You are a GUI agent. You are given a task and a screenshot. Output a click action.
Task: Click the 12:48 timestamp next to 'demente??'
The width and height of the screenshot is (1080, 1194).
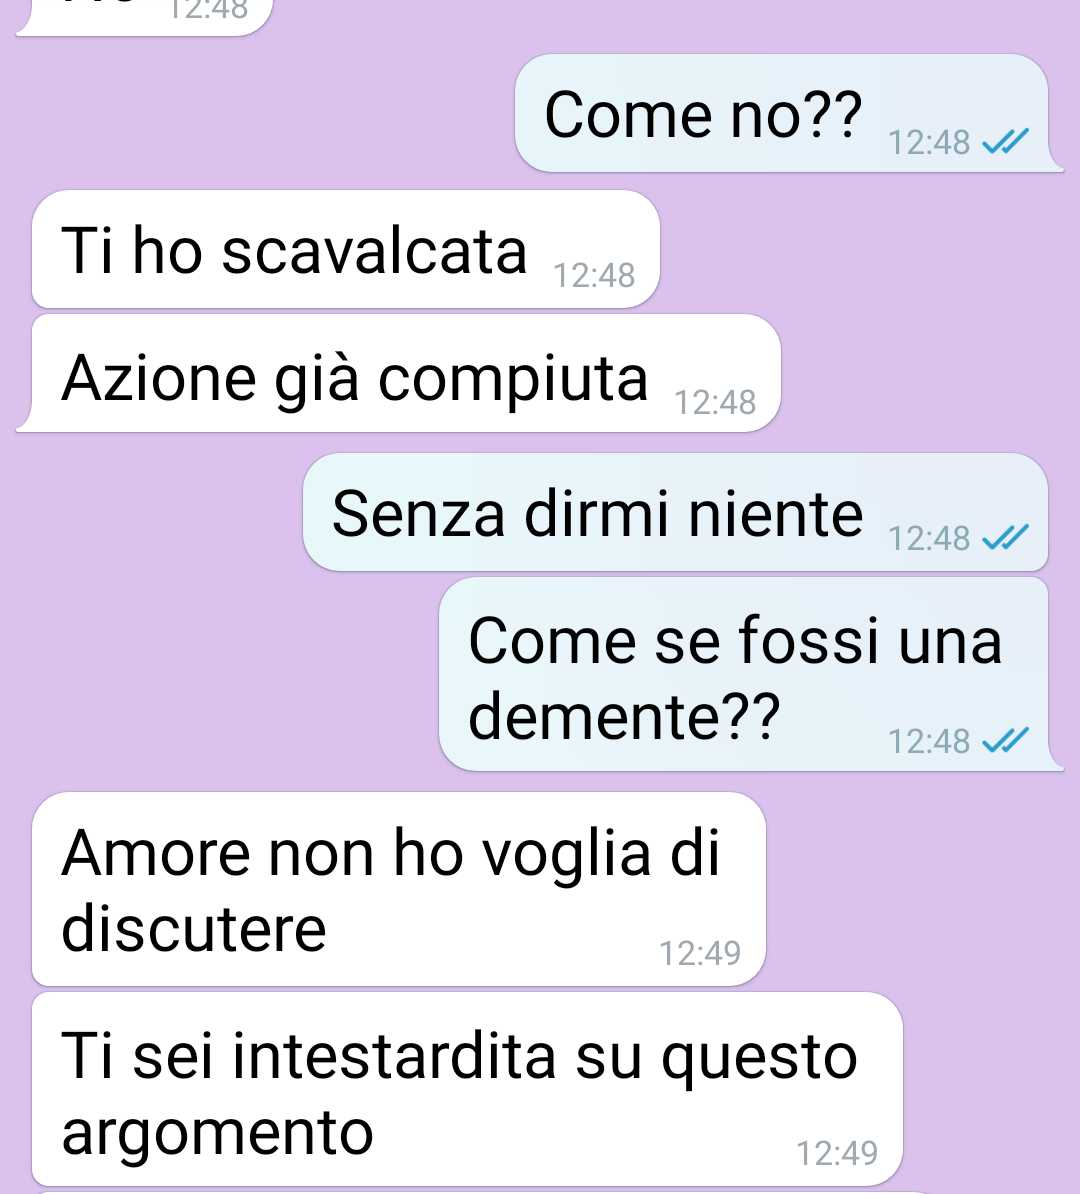(x=929, y=741)
